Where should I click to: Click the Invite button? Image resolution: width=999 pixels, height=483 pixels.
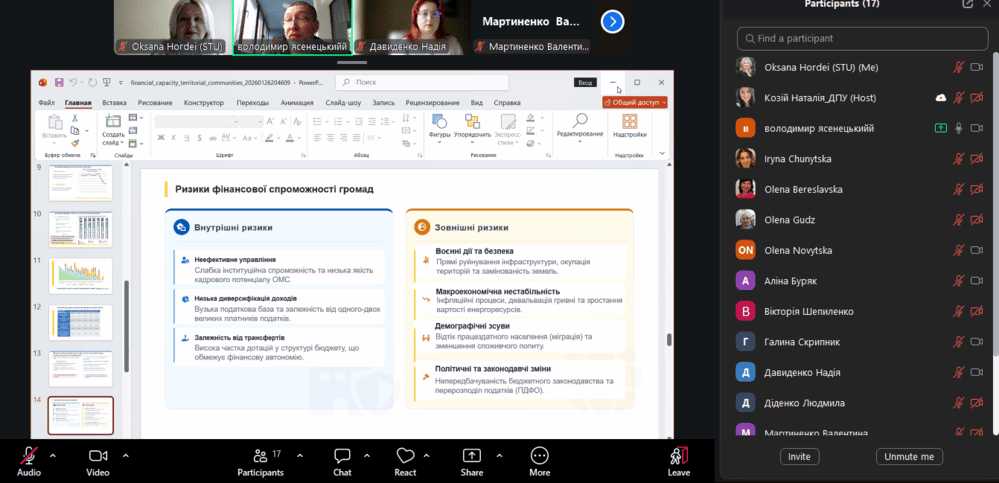[x=799, y=457]
